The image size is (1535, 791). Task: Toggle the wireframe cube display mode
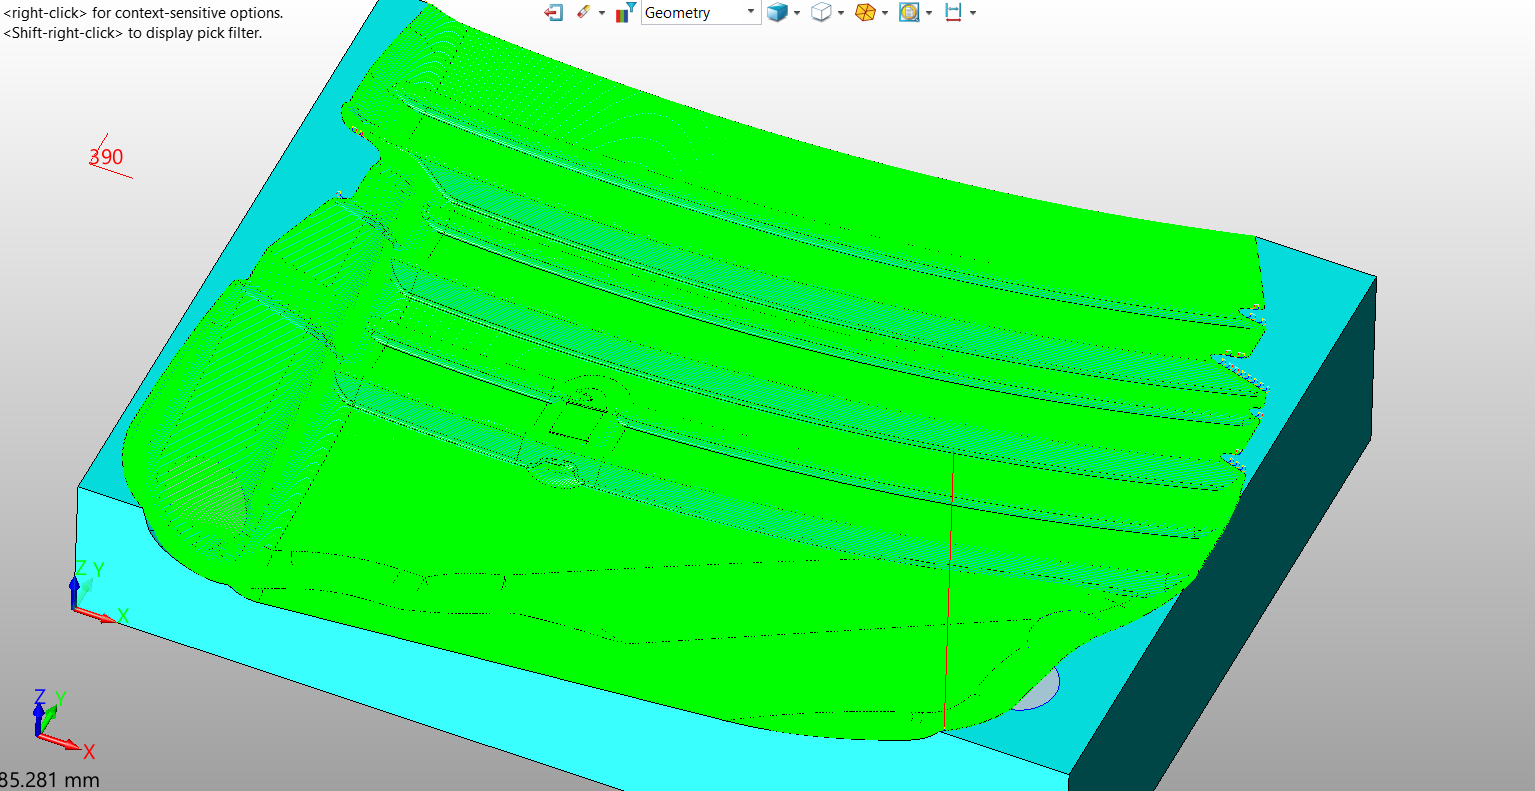(821, 12)
